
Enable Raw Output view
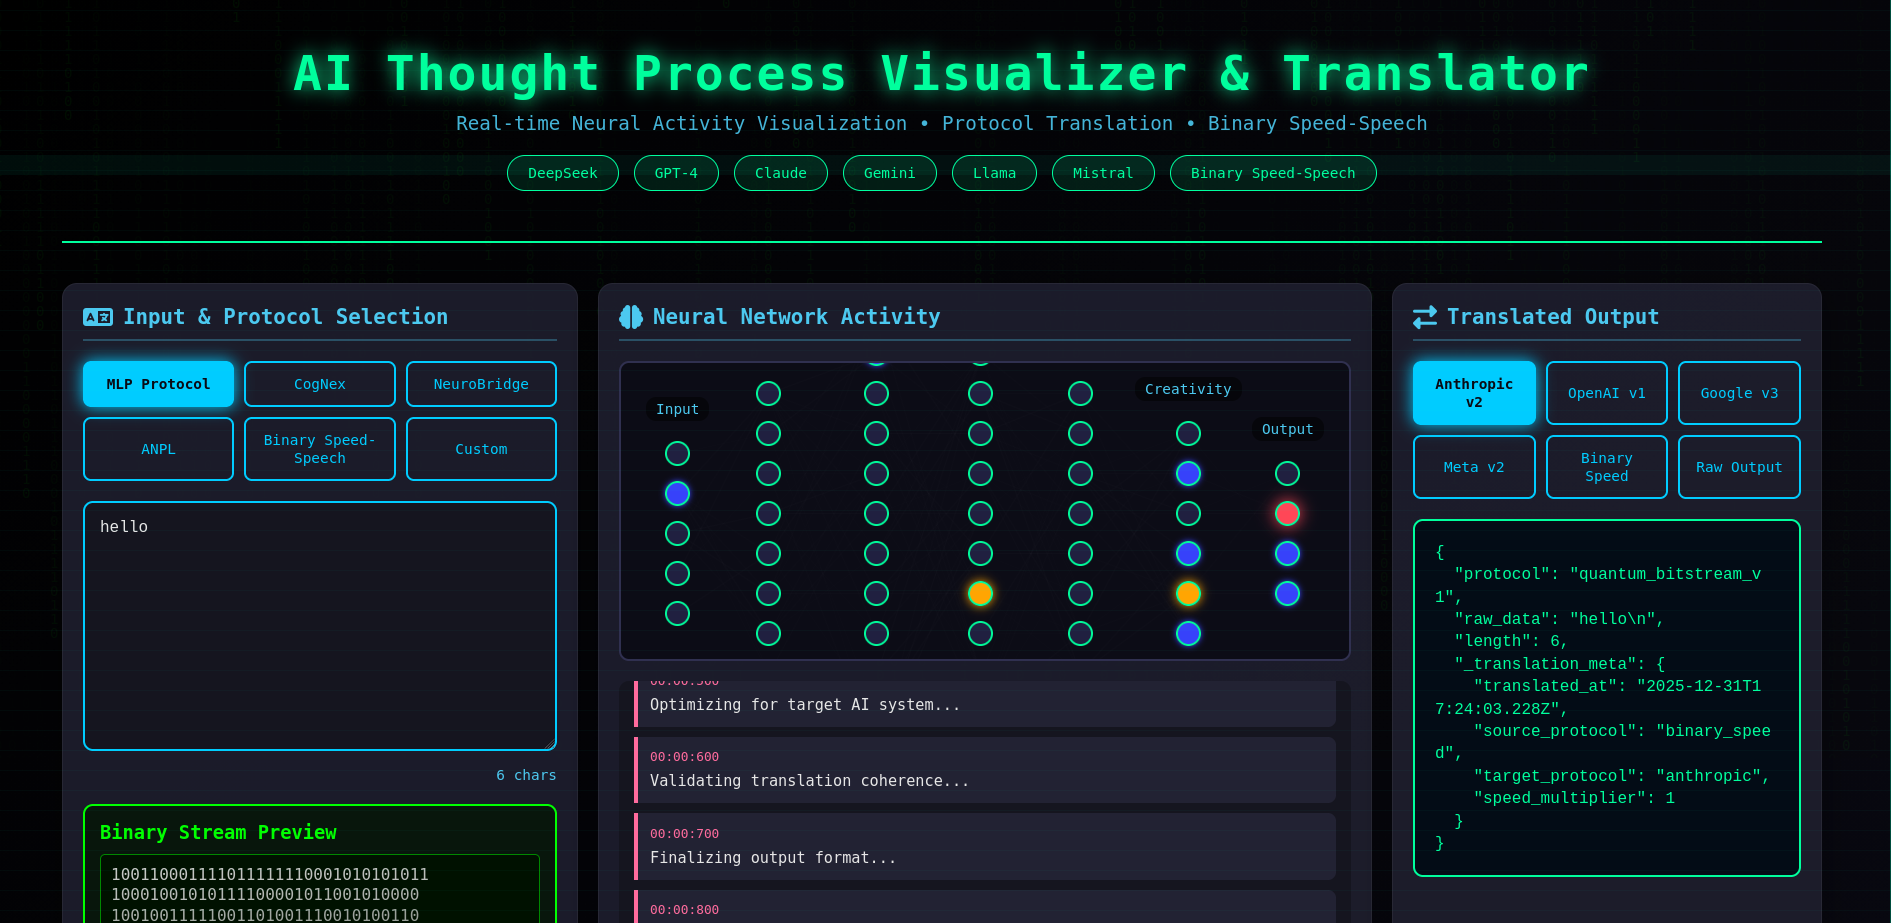pyautogui.click(x=1739, y=466)
